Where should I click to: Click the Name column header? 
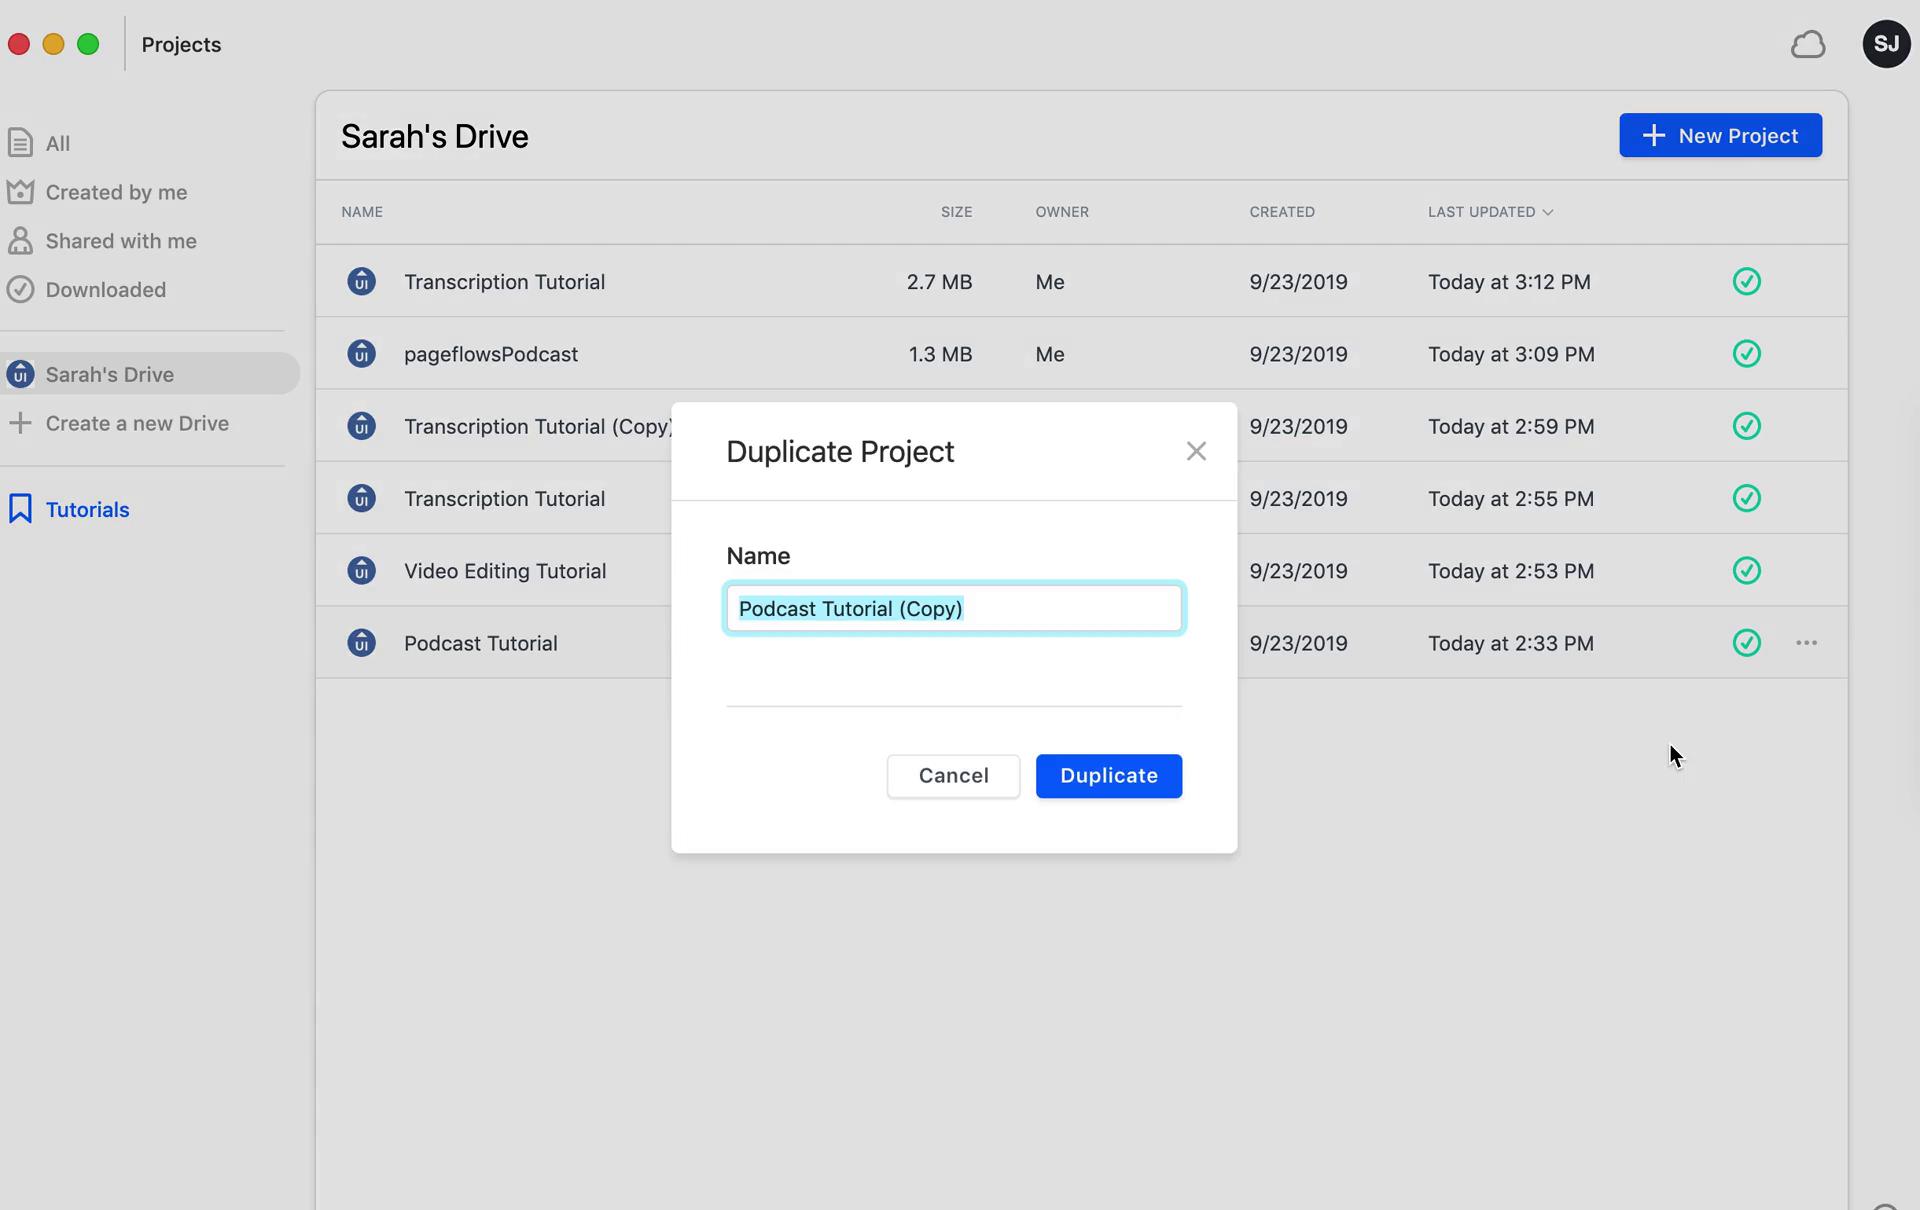pos(362,212)
